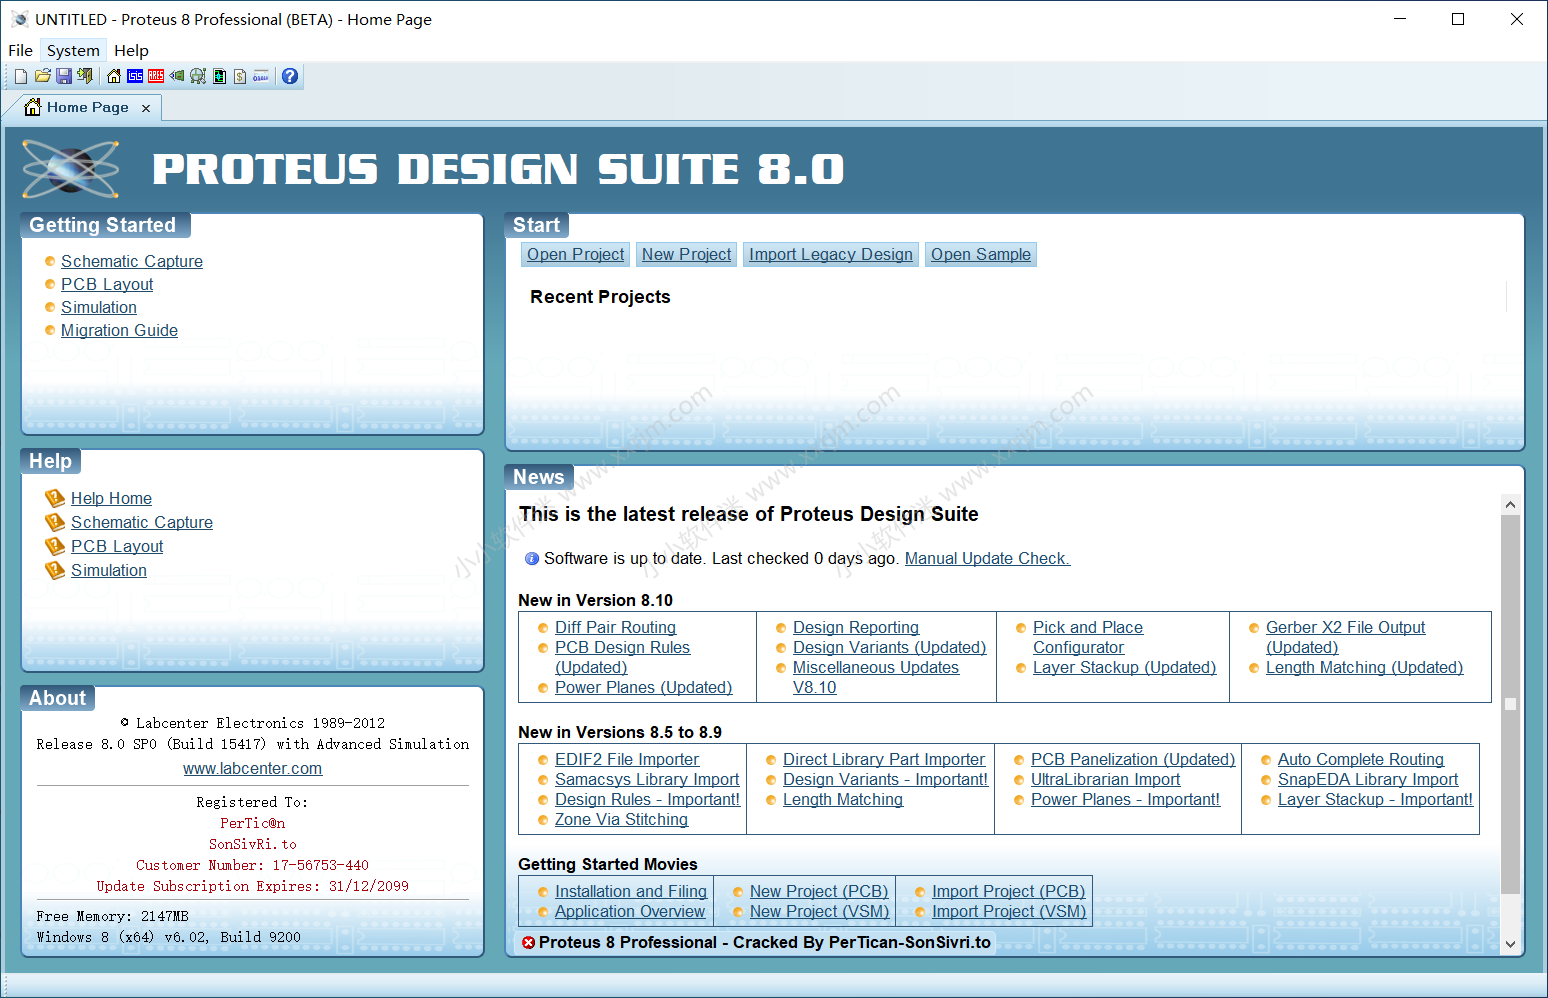Open PCB Layout under Getting Started

107,284
